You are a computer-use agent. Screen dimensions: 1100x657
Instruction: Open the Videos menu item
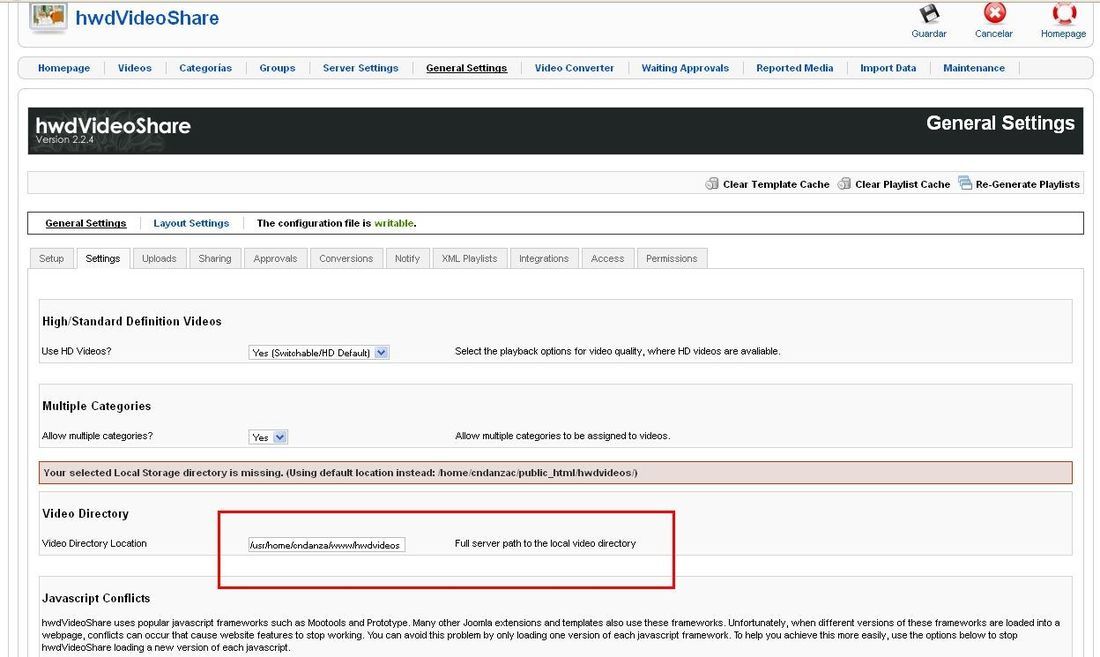(x=135, y=68)
